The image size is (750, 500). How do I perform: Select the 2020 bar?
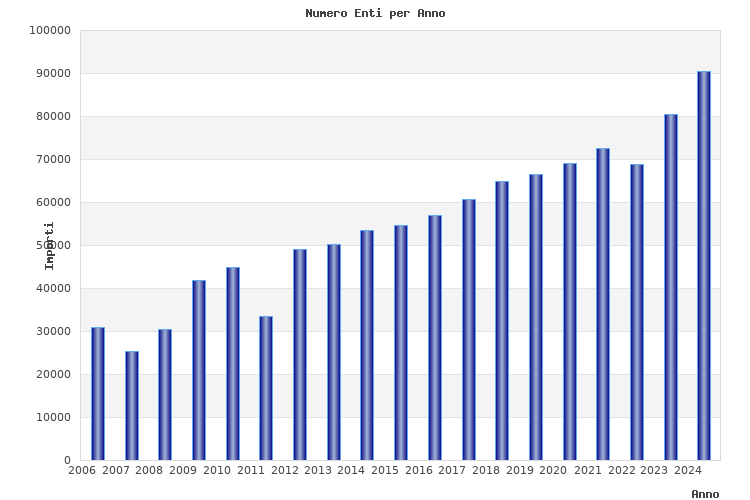click(x=570, y=311)
